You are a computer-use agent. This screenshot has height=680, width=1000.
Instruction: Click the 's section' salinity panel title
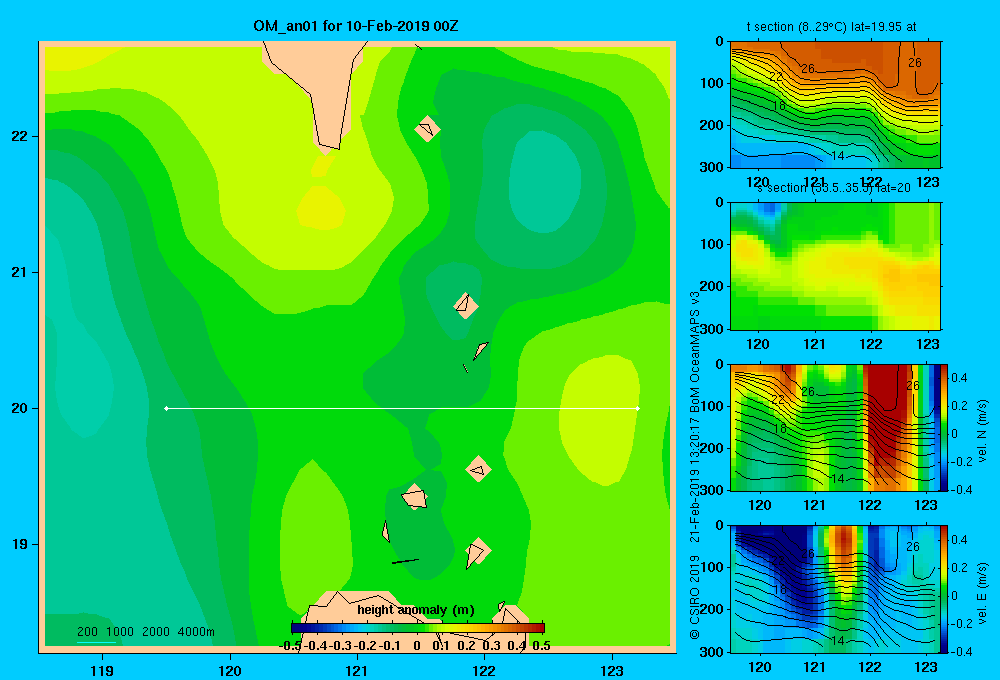tap(834, 188)
